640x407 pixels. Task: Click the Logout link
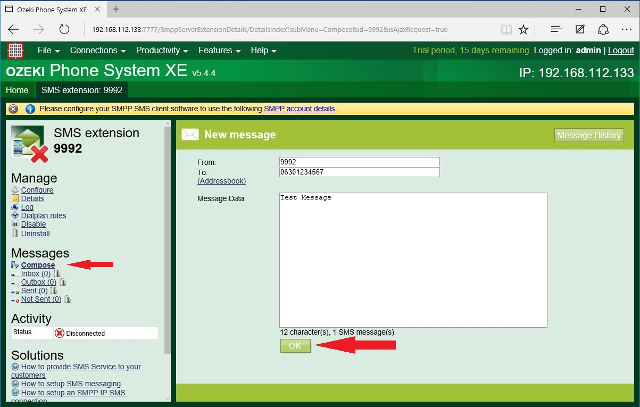click(x=621, y=50)
